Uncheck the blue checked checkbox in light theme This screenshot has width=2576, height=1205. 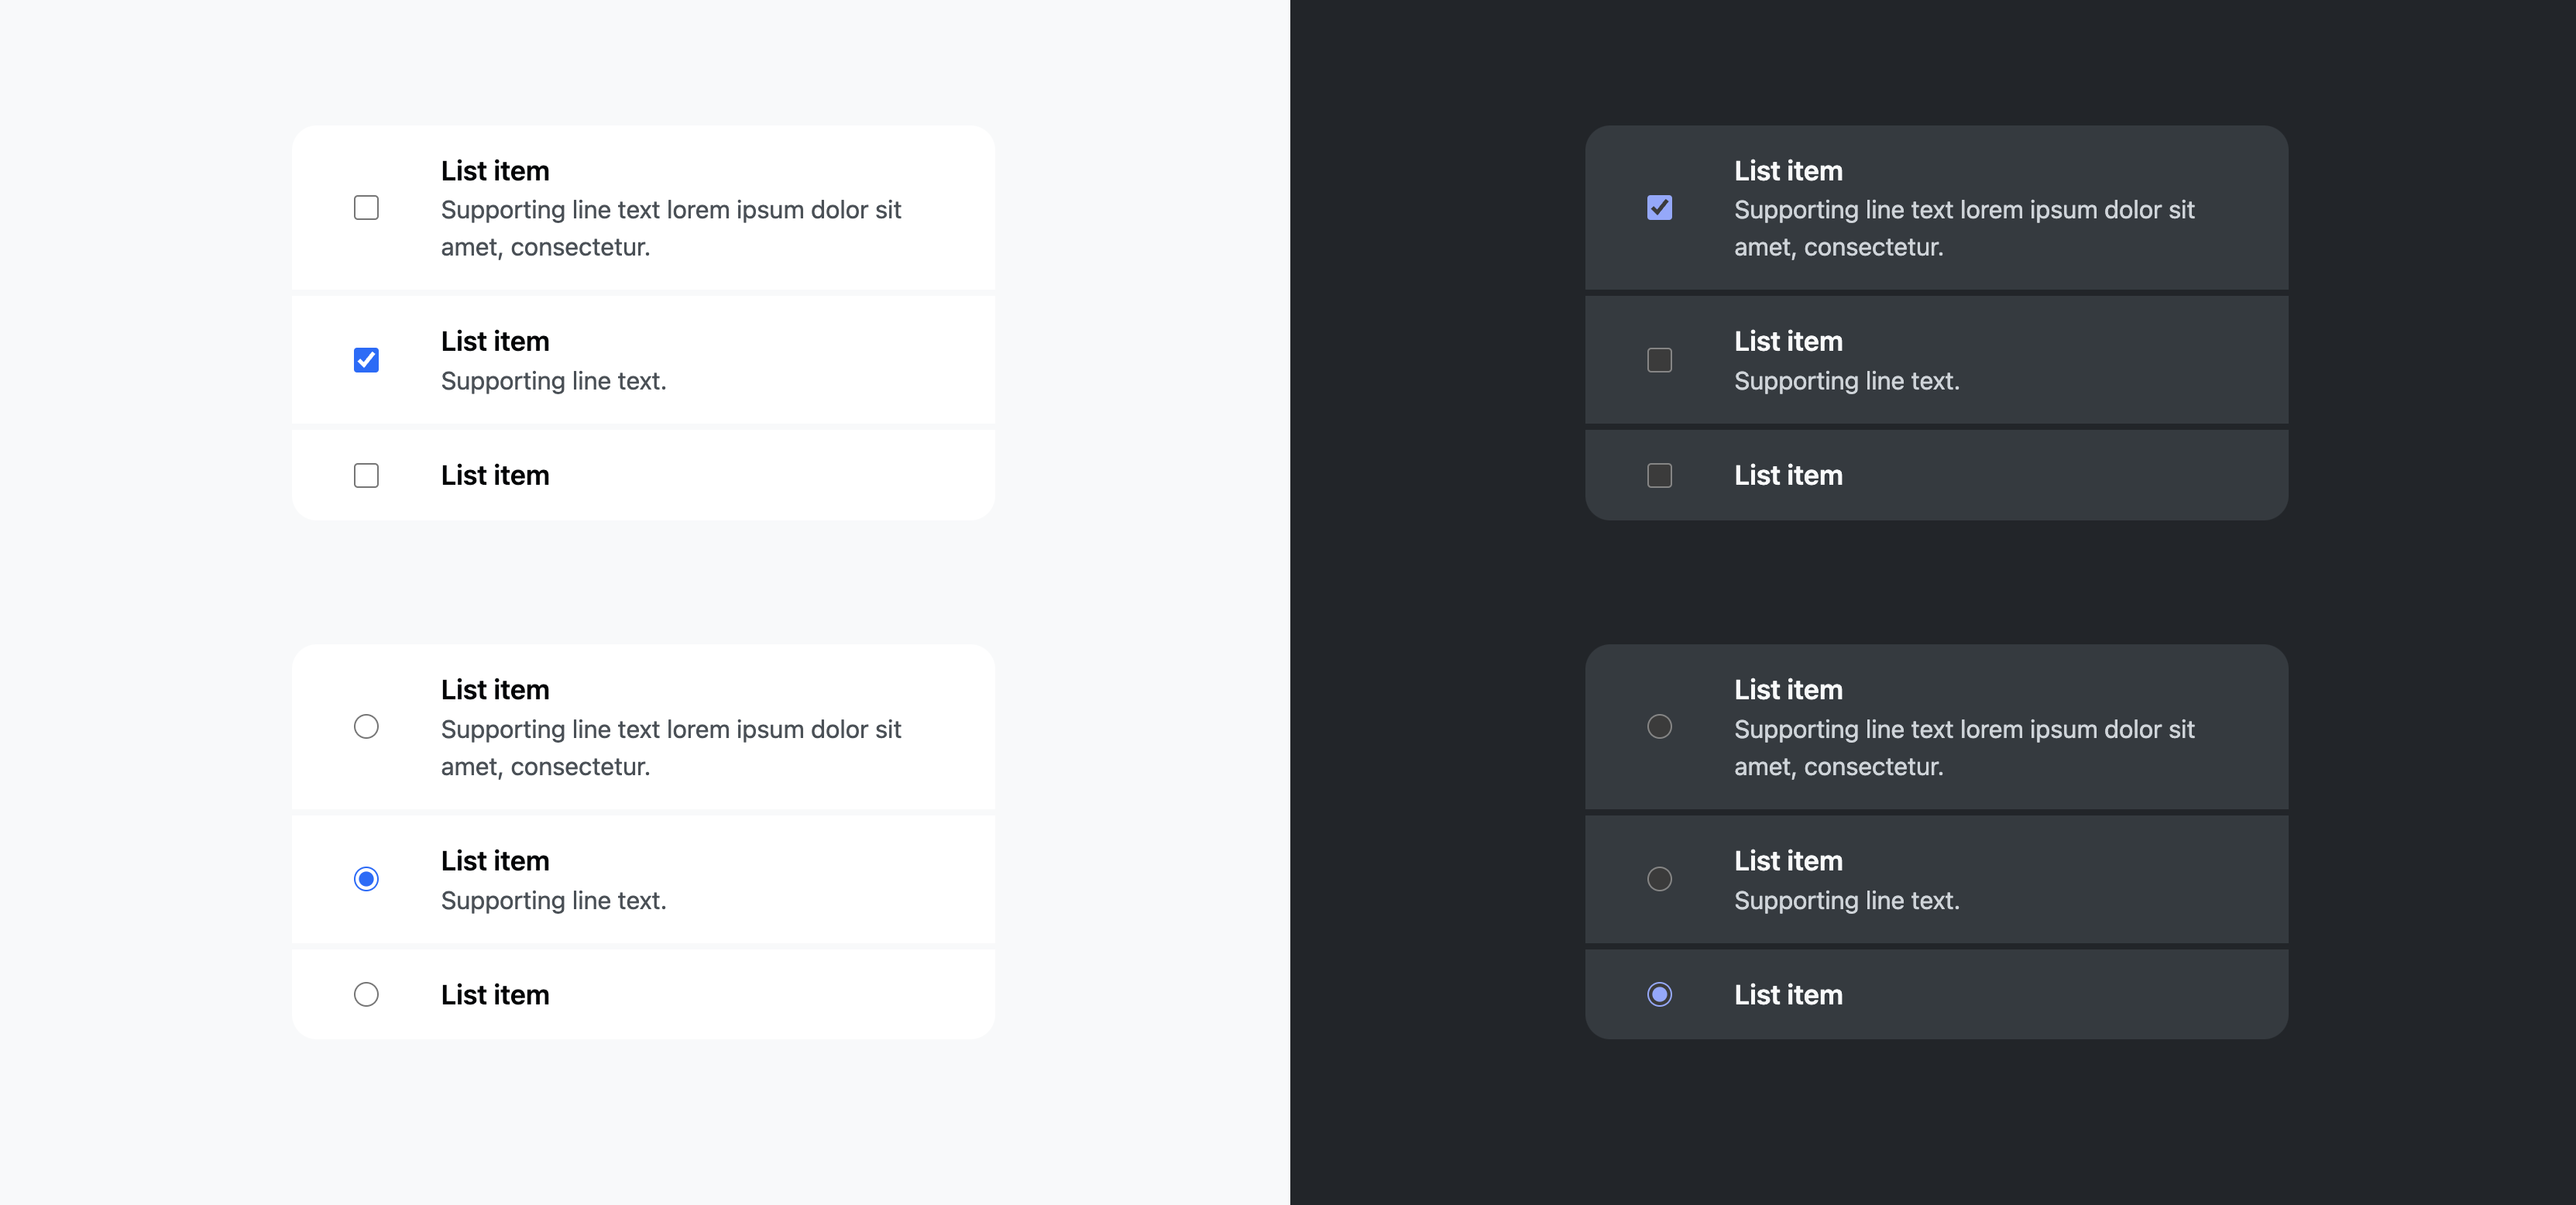pos(366,360)
